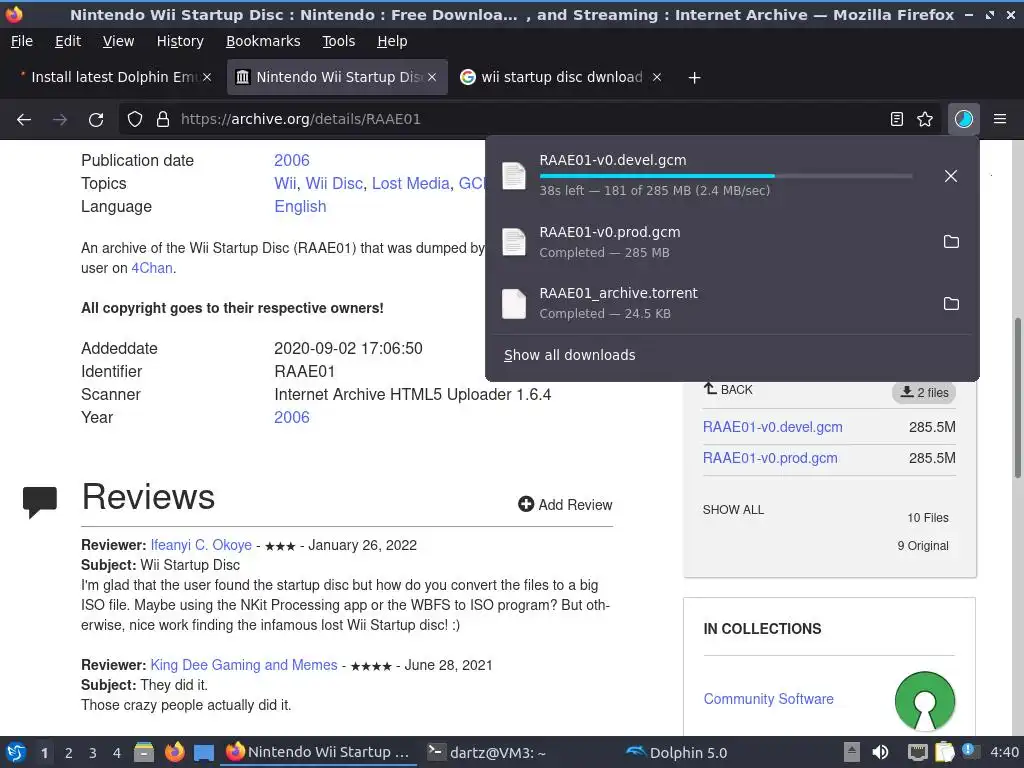Click the Reviews speech bubble icon

point(40,502)
